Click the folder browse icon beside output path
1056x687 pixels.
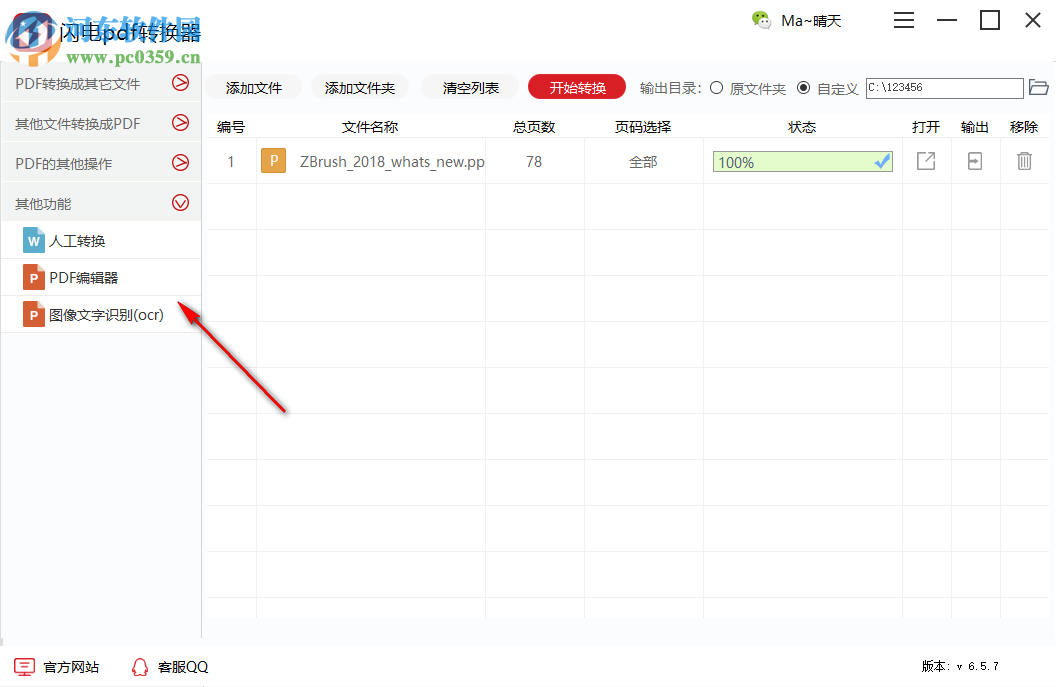(1039, 88)
